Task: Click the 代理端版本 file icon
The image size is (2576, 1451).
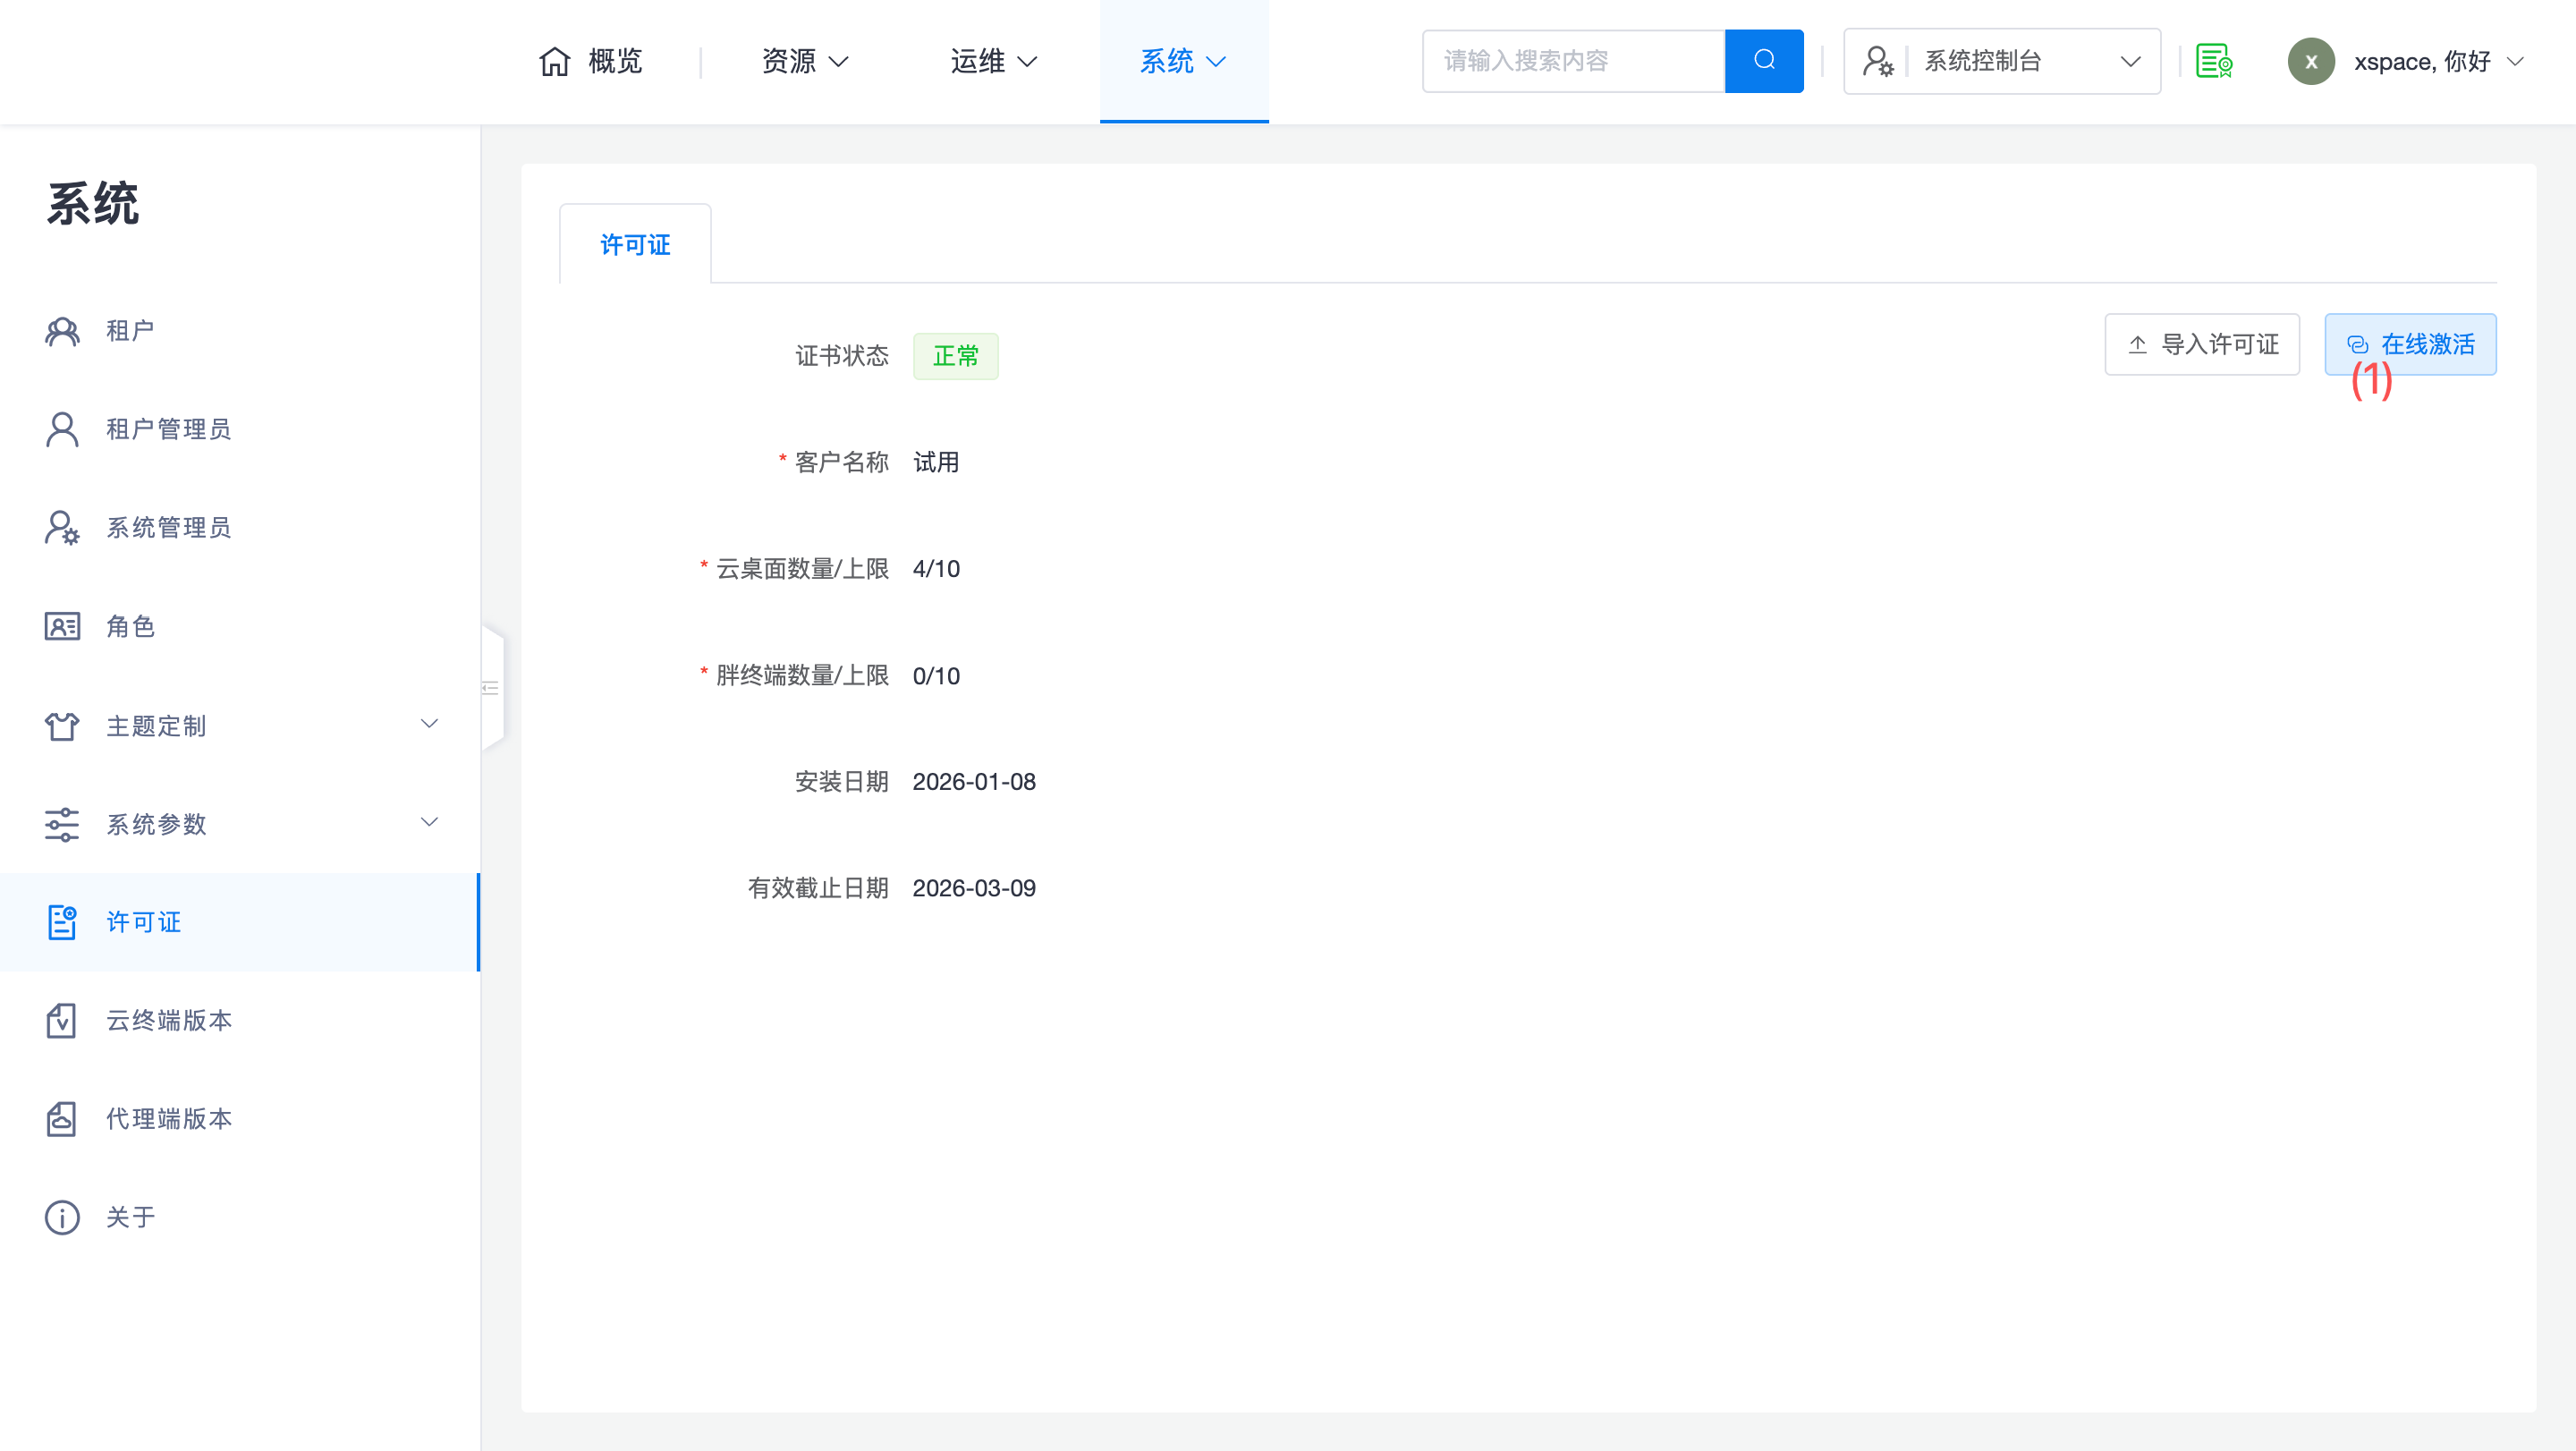Action: pos(62,1119)
